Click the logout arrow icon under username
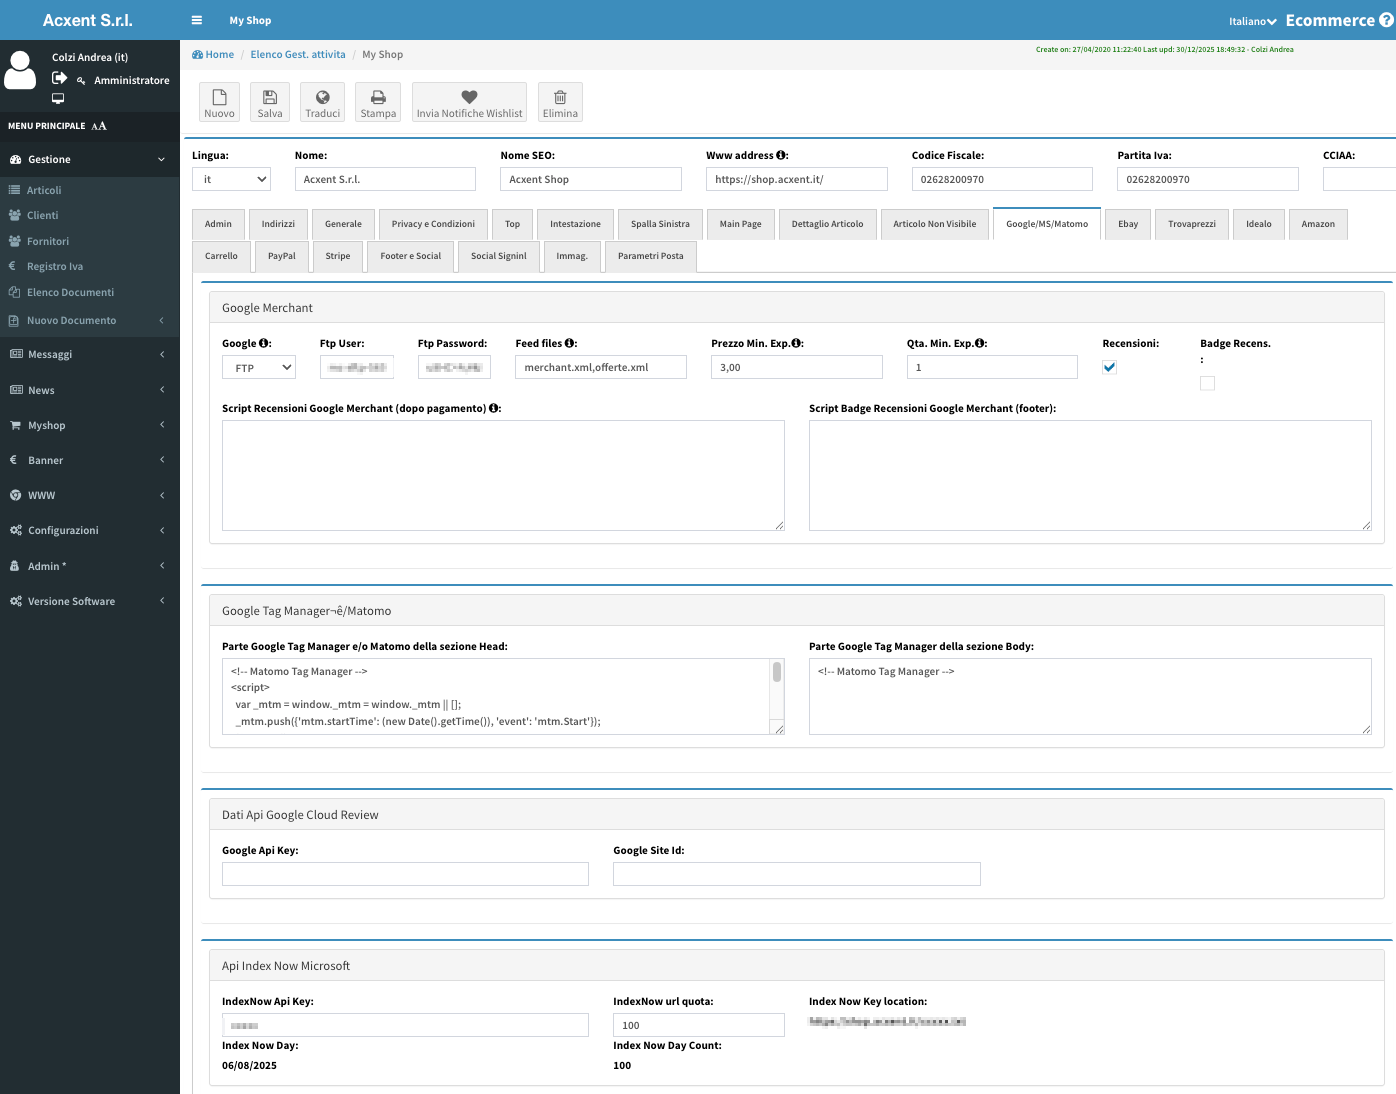This screenshot has height=1094, width=1396. [59, 79]
